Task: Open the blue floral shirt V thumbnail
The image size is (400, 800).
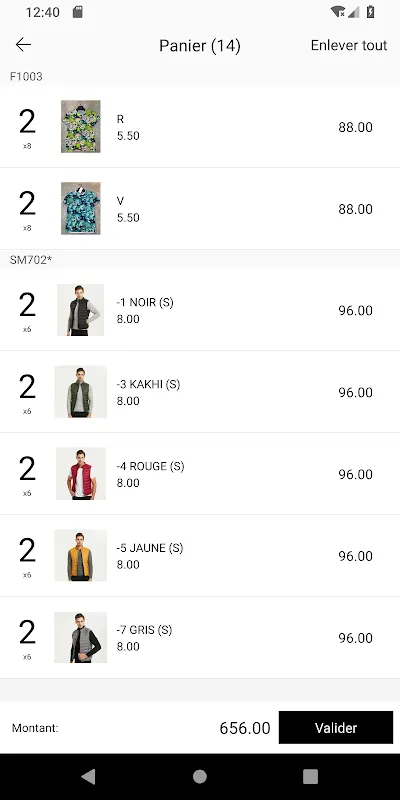Action: pyautogui.click(x=81, y=208)
